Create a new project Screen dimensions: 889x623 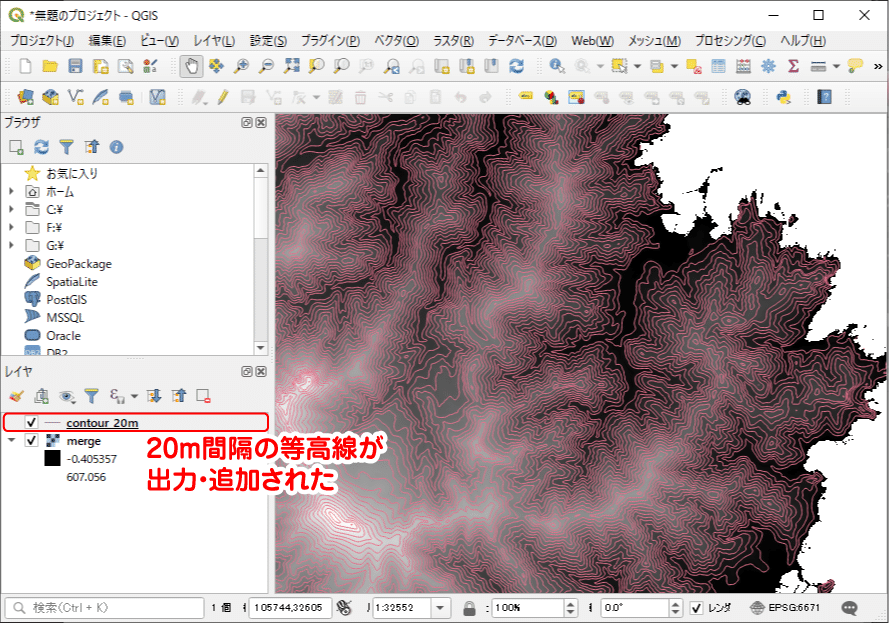(25, 67)
